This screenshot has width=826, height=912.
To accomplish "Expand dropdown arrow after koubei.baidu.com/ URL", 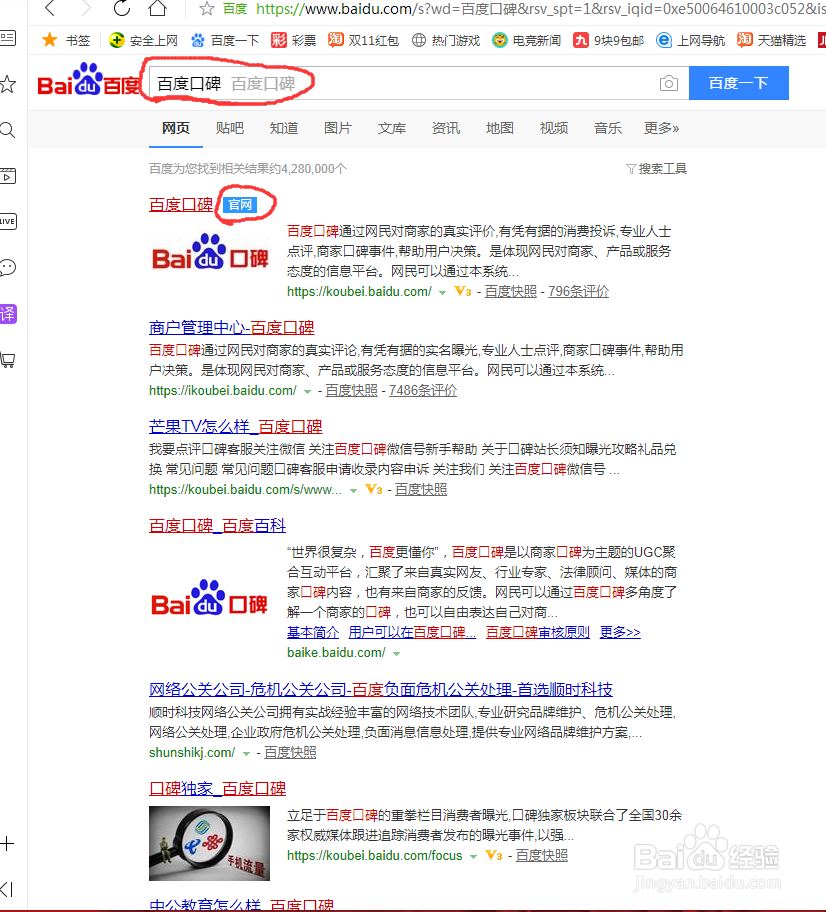I will tap(443, 293).
